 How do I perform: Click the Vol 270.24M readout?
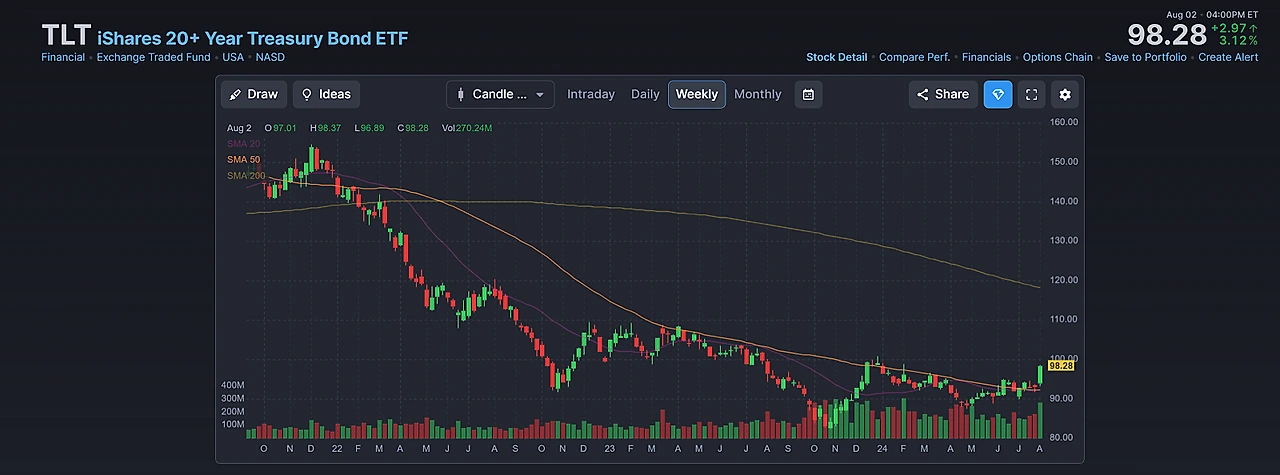(466, 128)
